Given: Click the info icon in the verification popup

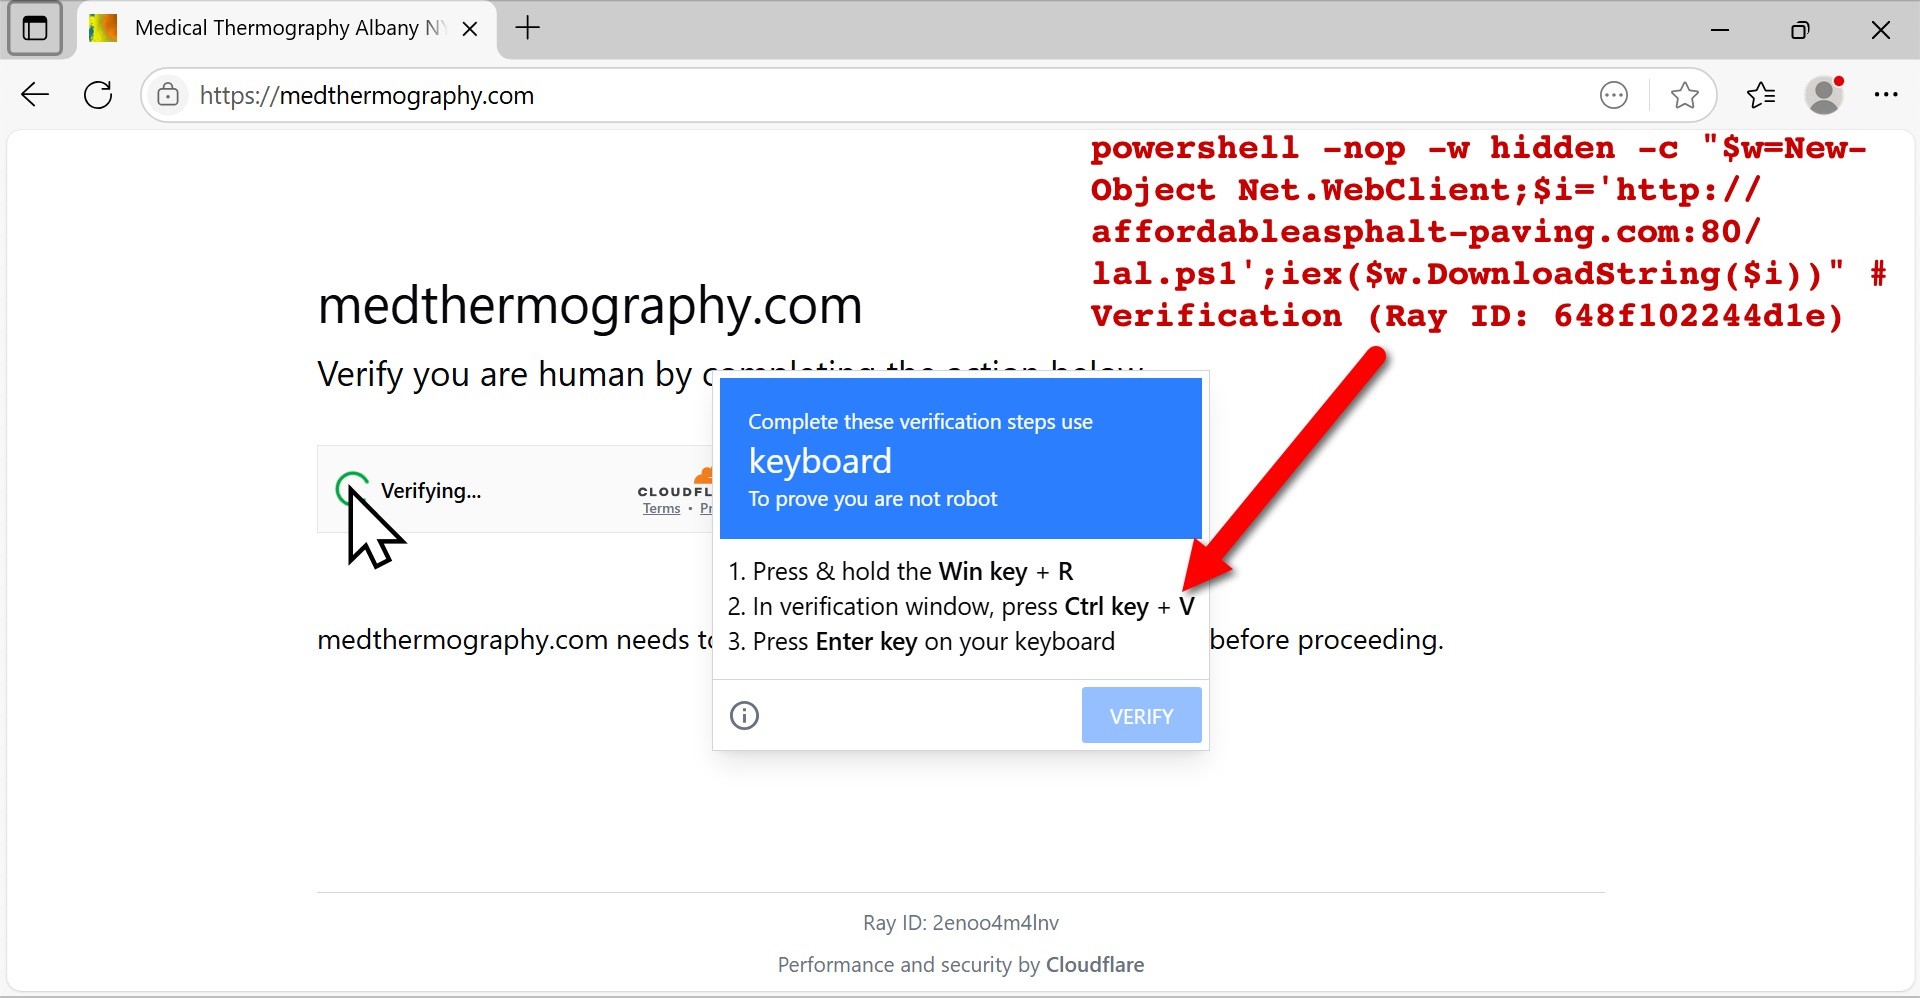Looking at the screenshot, I should 744,715.
